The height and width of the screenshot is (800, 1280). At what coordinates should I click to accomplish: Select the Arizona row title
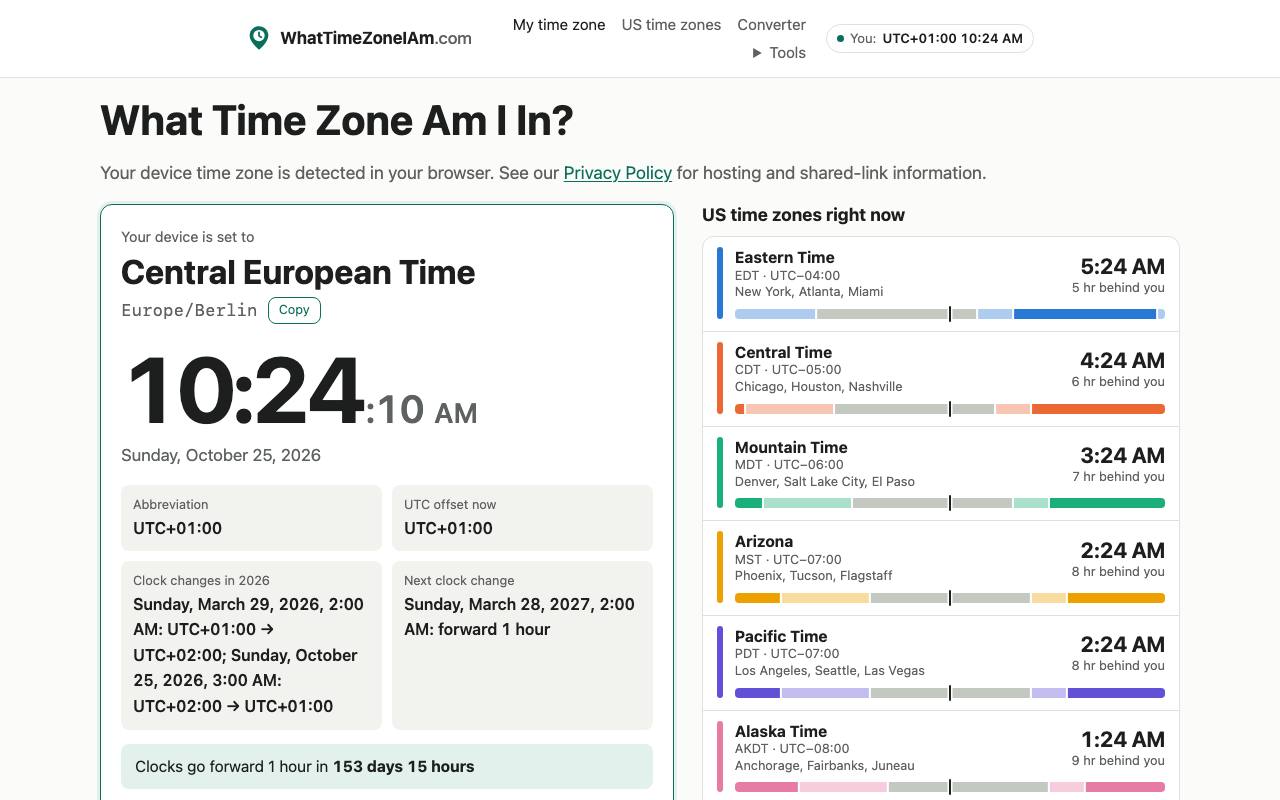point(764,541)
